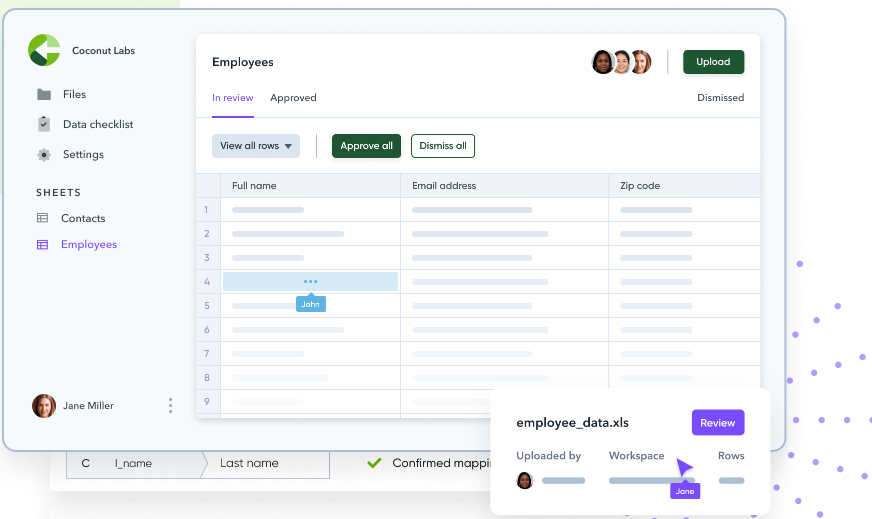Screen dimensions: 872x519
Task: Click Jane Miller's profile avatar
Action: click(x=44, y=406)
